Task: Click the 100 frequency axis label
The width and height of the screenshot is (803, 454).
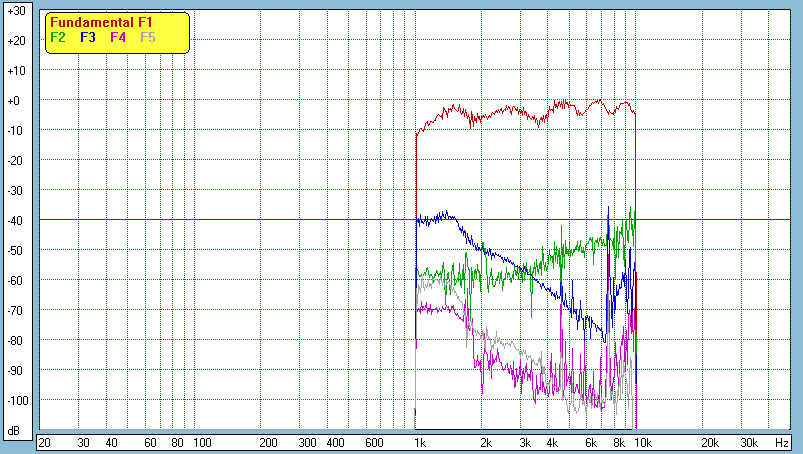Action: click(201, 442)
